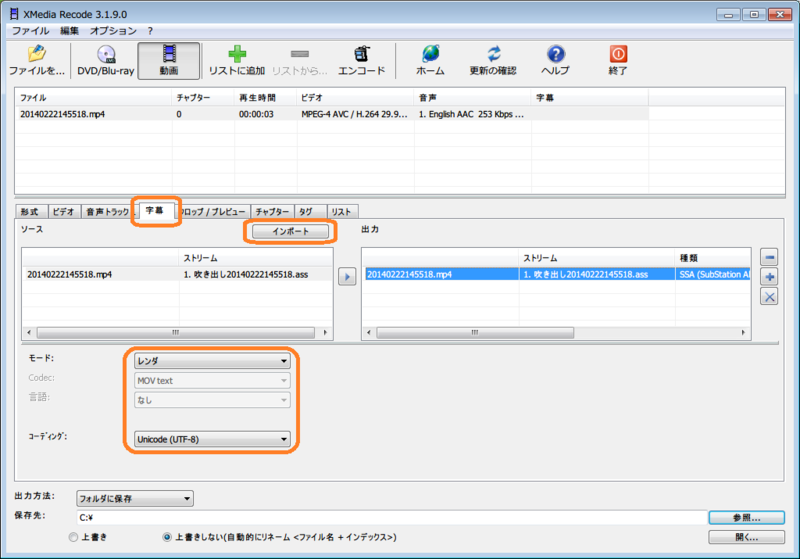Click the 種類 column header in output

pos(713,258)
